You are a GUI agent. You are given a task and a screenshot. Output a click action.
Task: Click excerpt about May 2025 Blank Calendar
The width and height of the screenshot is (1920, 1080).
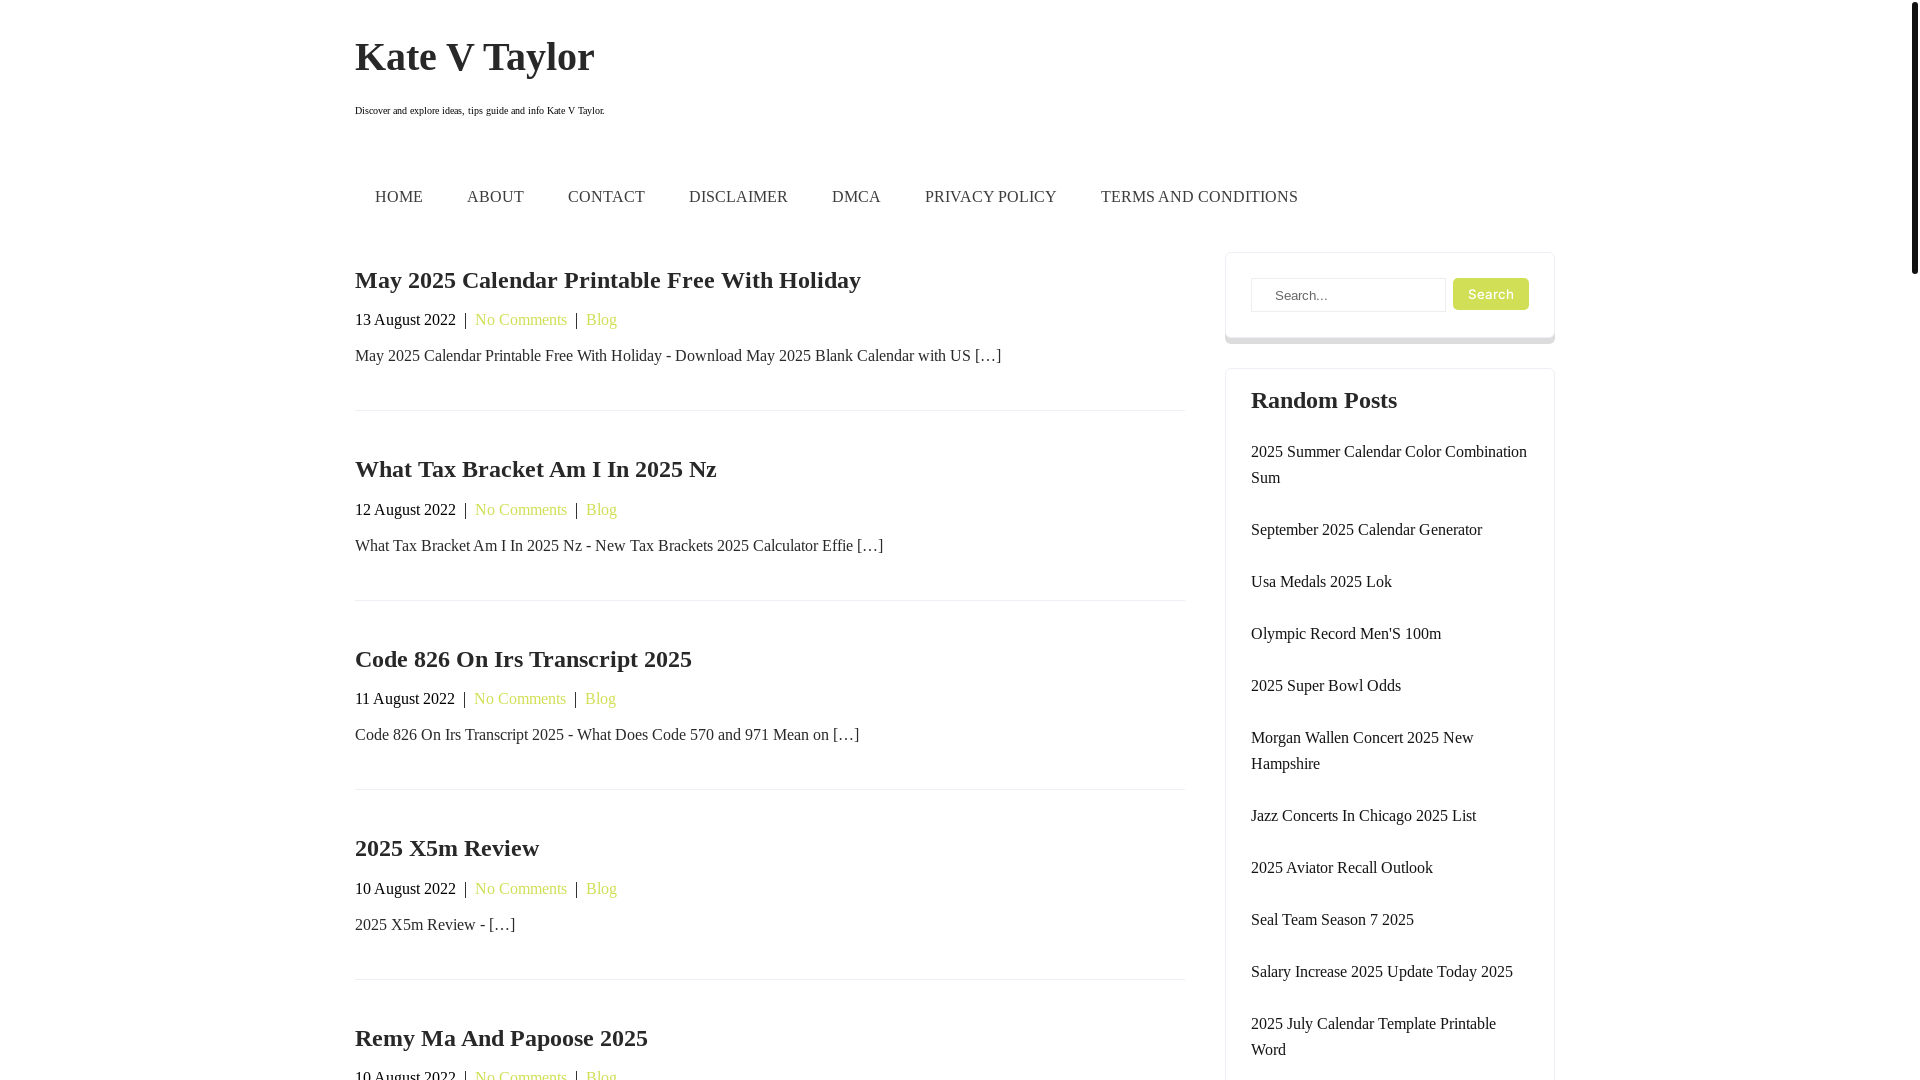(x=678, y=356)
